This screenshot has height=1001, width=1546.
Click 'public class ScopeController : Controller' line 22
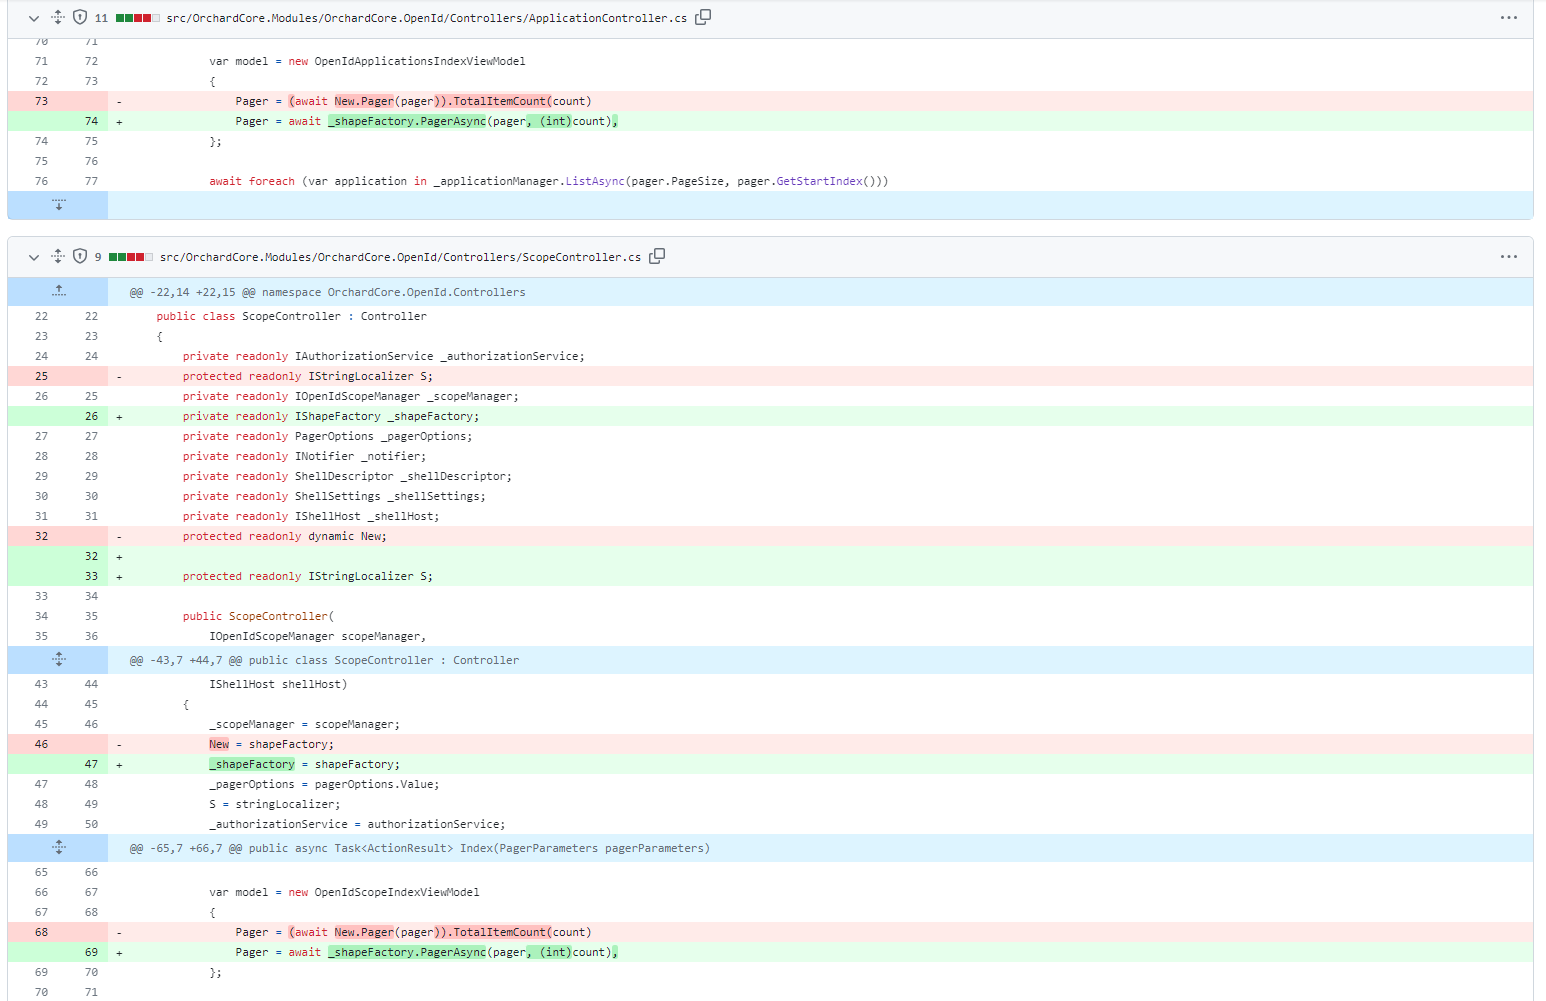click(x=291, y=316)
